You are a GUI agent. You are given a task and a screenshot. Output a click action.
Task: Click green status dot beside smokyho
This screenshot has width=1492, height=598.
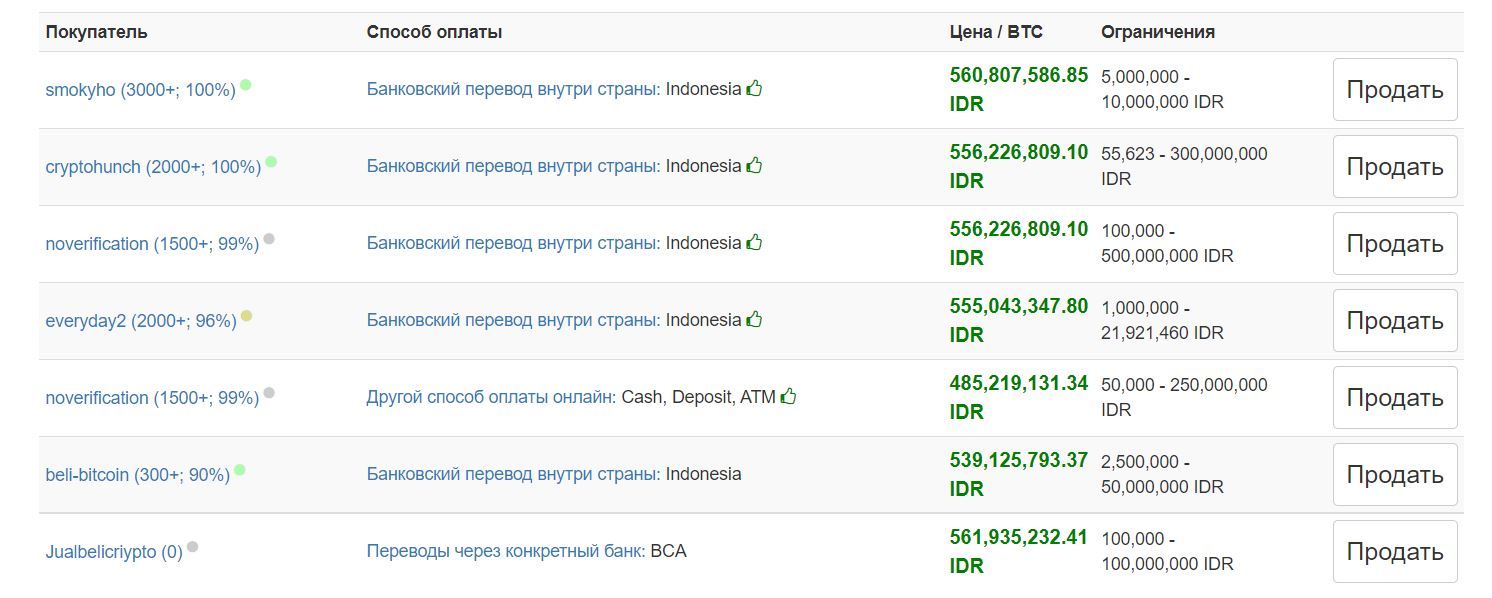pyautogui.click(x=246, y=85)
